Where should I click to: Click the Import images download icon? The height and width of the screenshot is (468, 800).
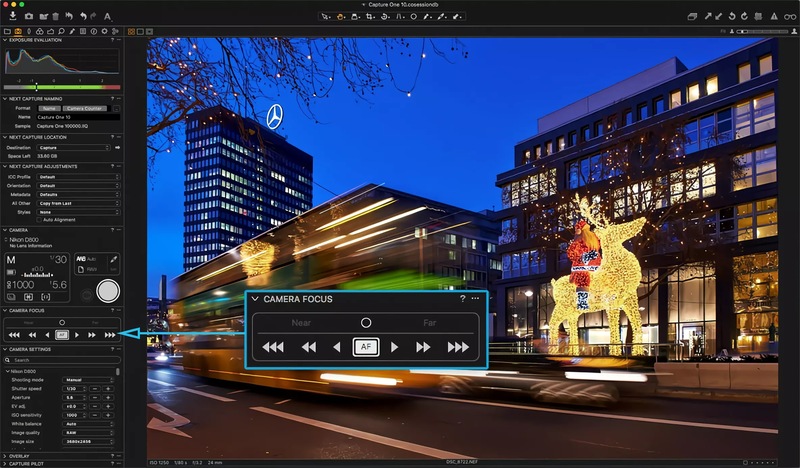click(12, 16)
